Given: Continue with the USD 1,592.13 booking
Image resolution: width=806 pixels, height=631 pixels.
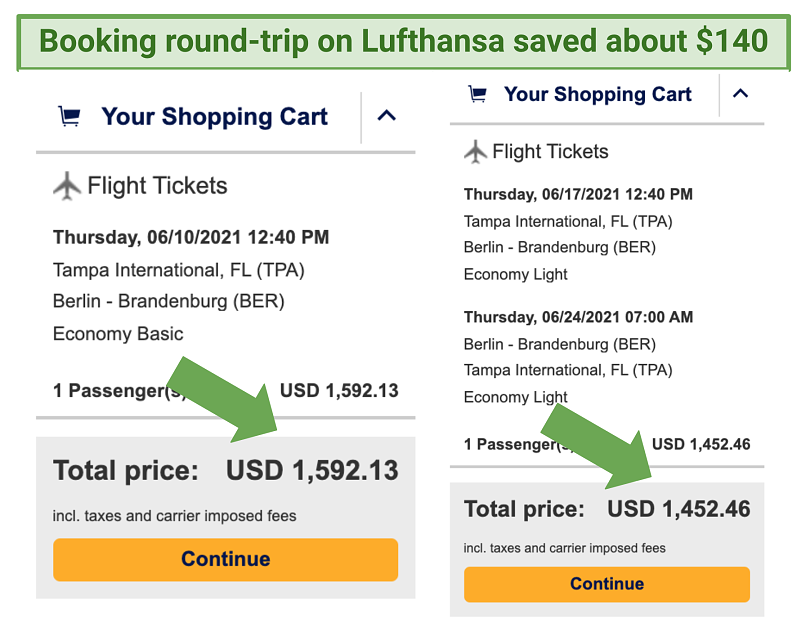Looking at the screenshot, I should click(x=225, y=559).
